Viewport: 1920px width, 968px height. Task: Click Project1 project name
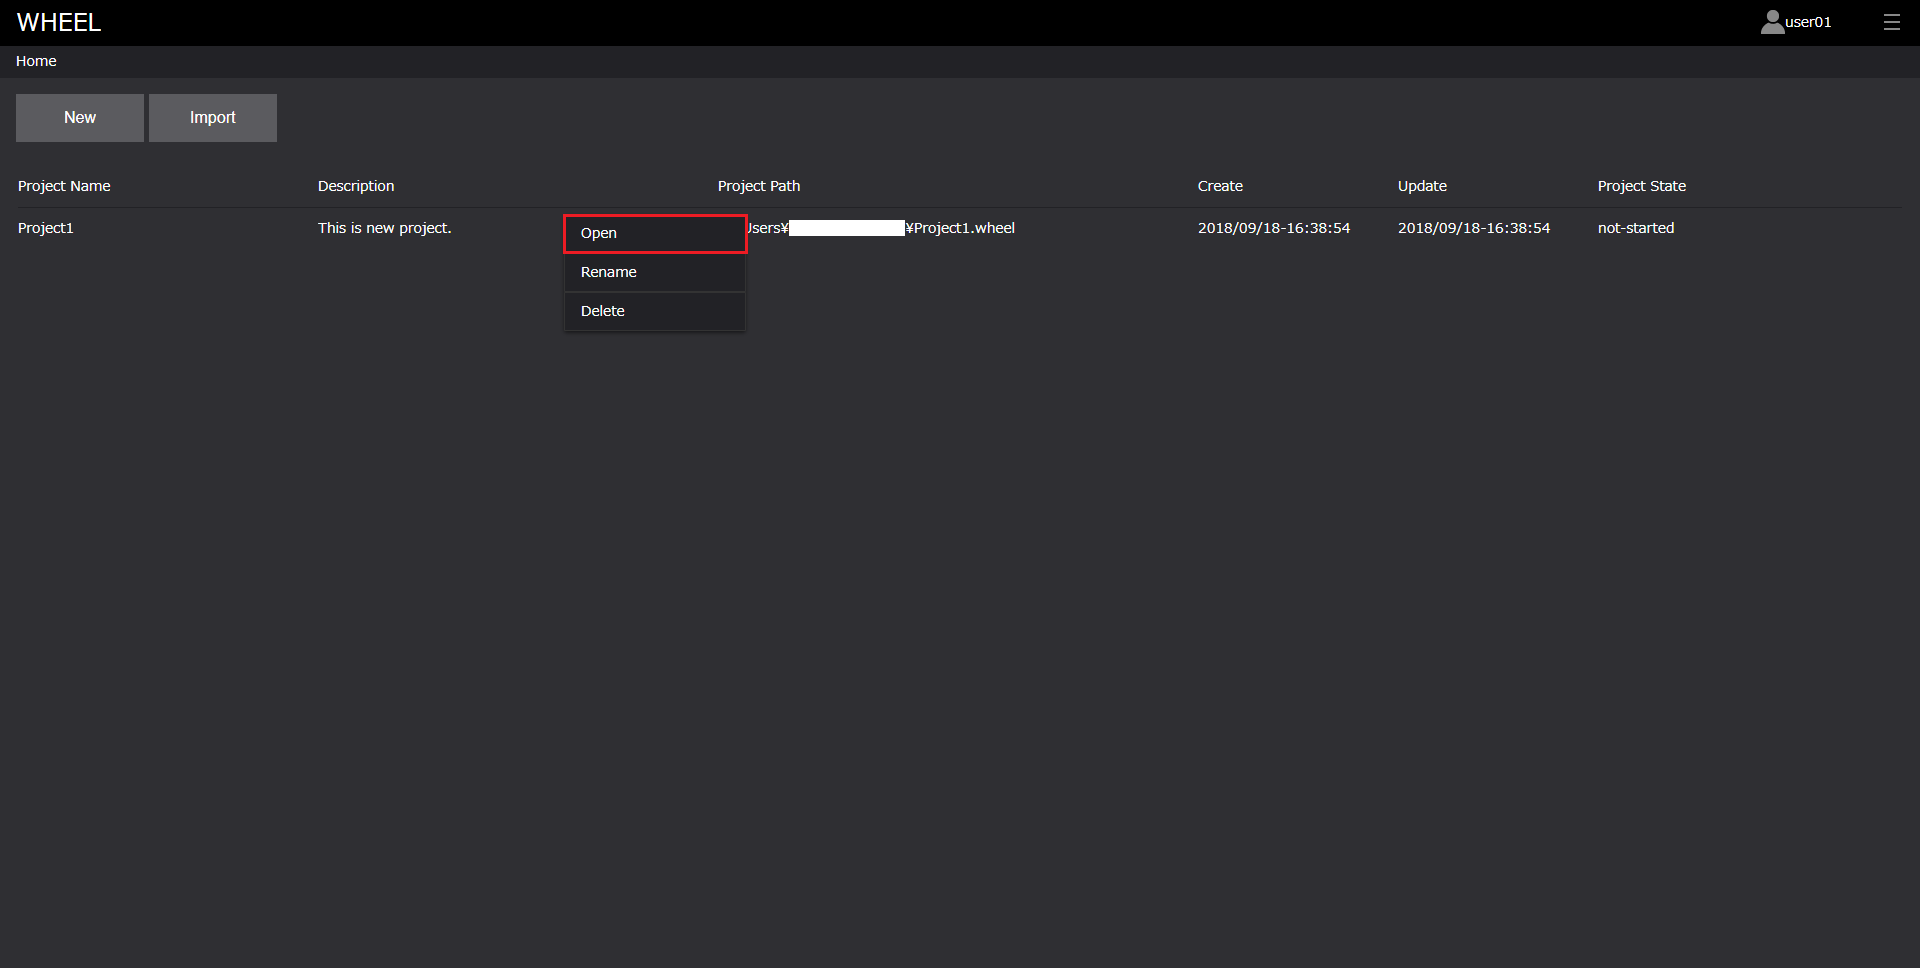46,228
